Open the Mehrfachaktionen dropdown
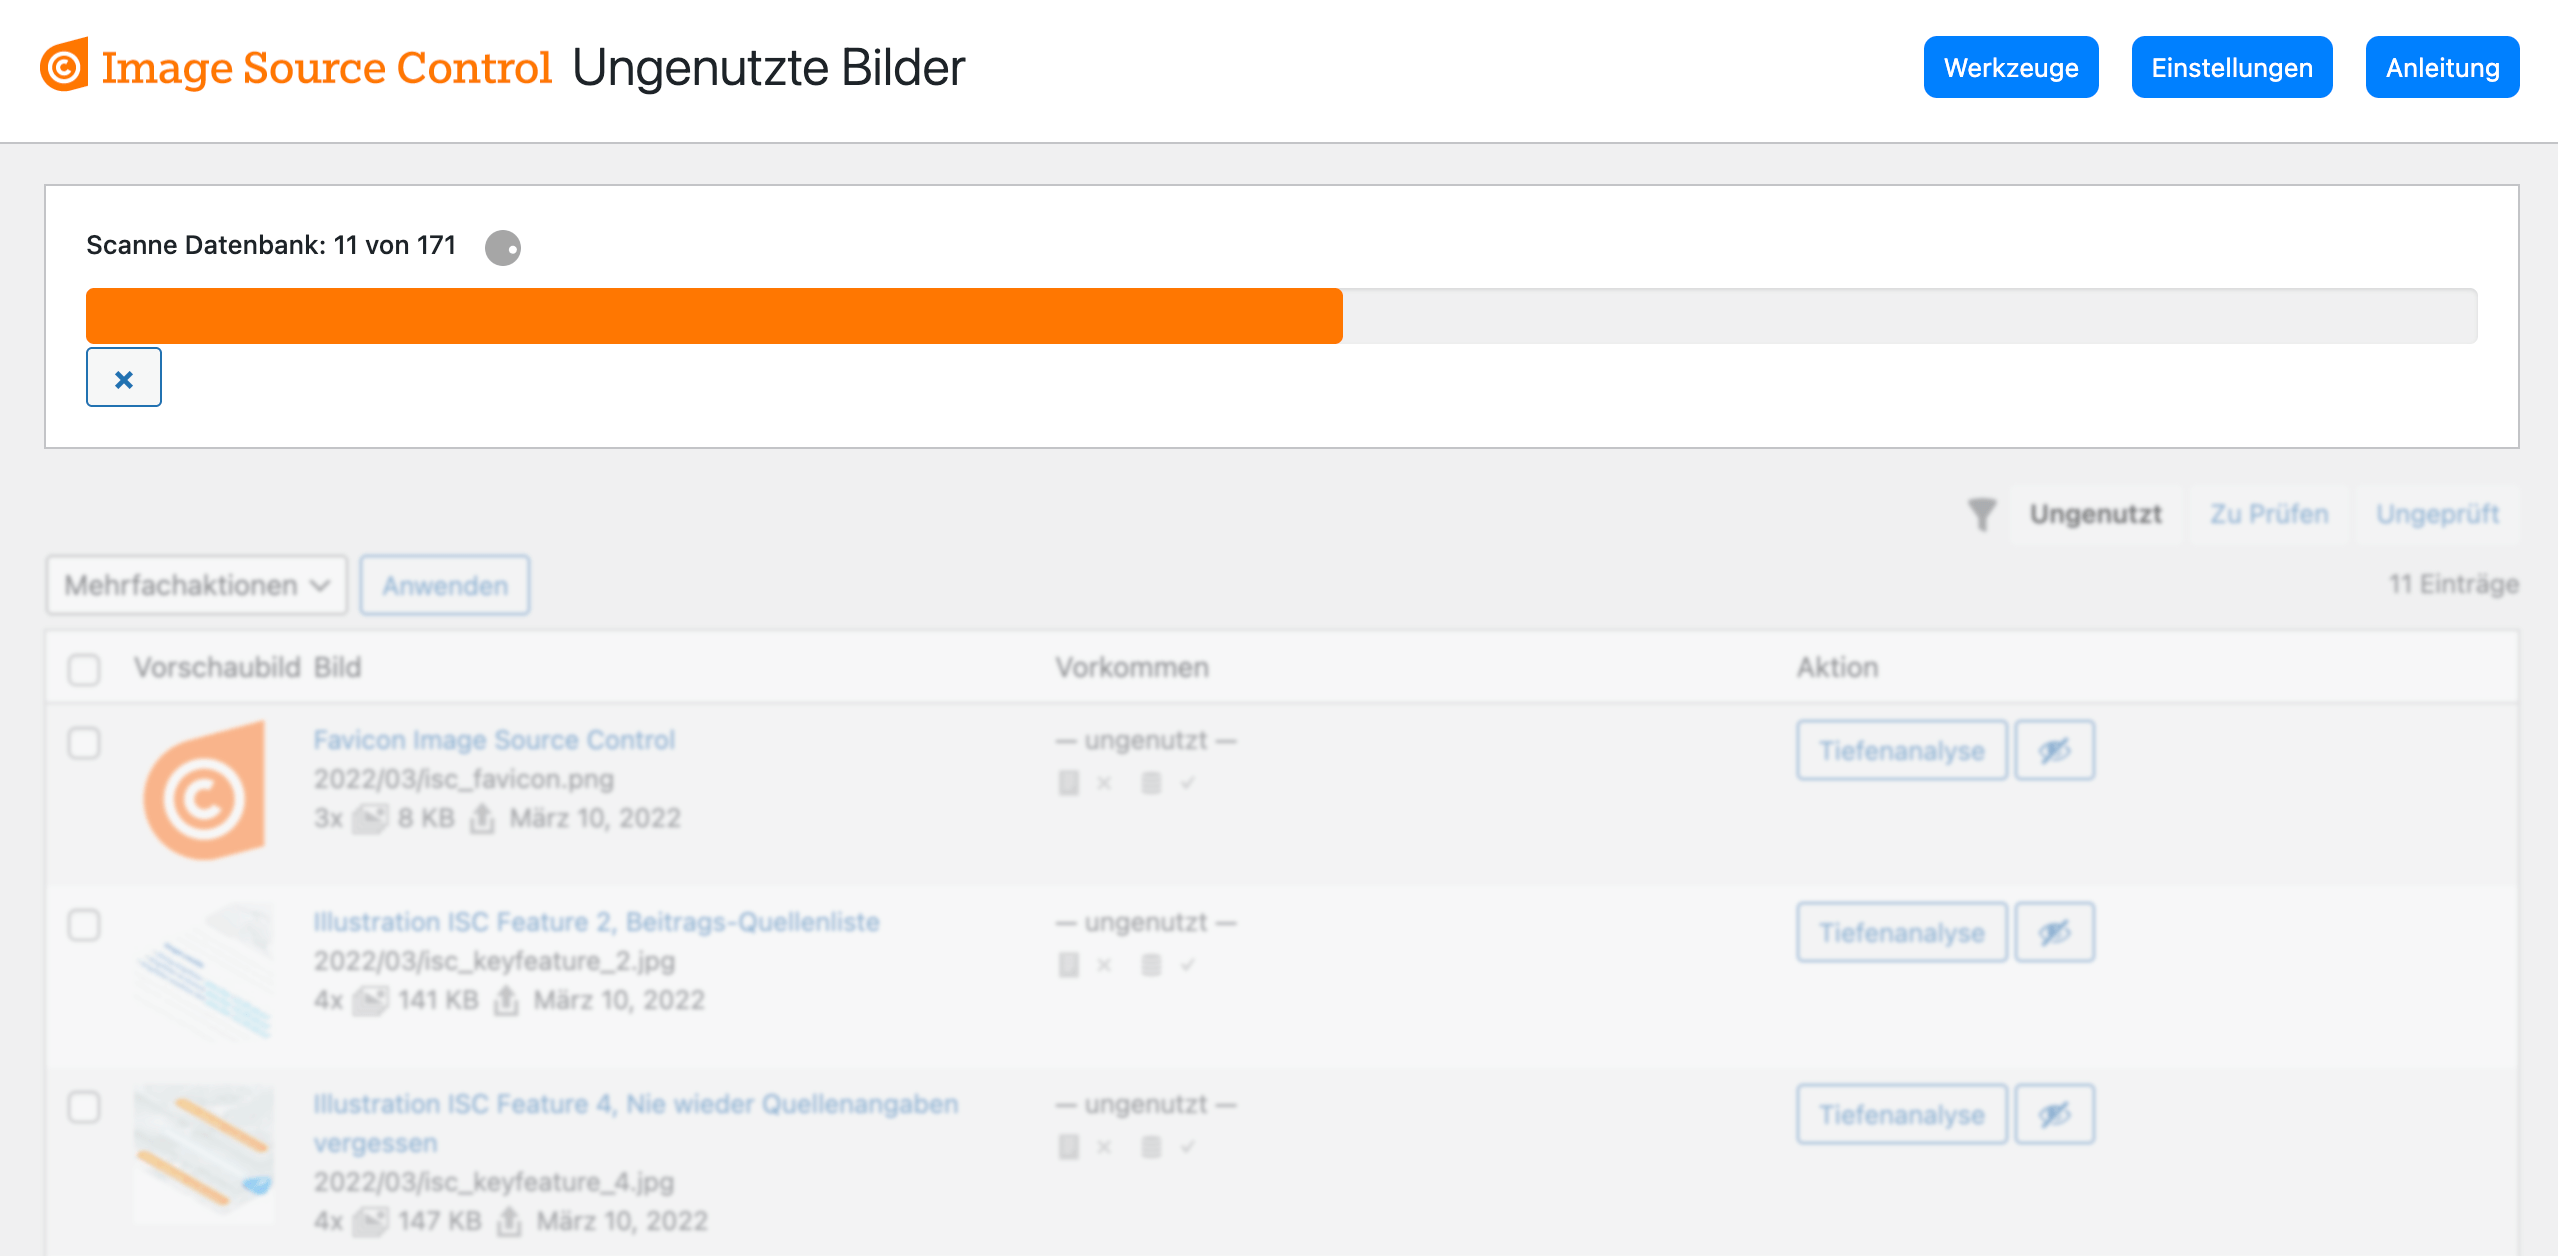 (x=196, y=585)
